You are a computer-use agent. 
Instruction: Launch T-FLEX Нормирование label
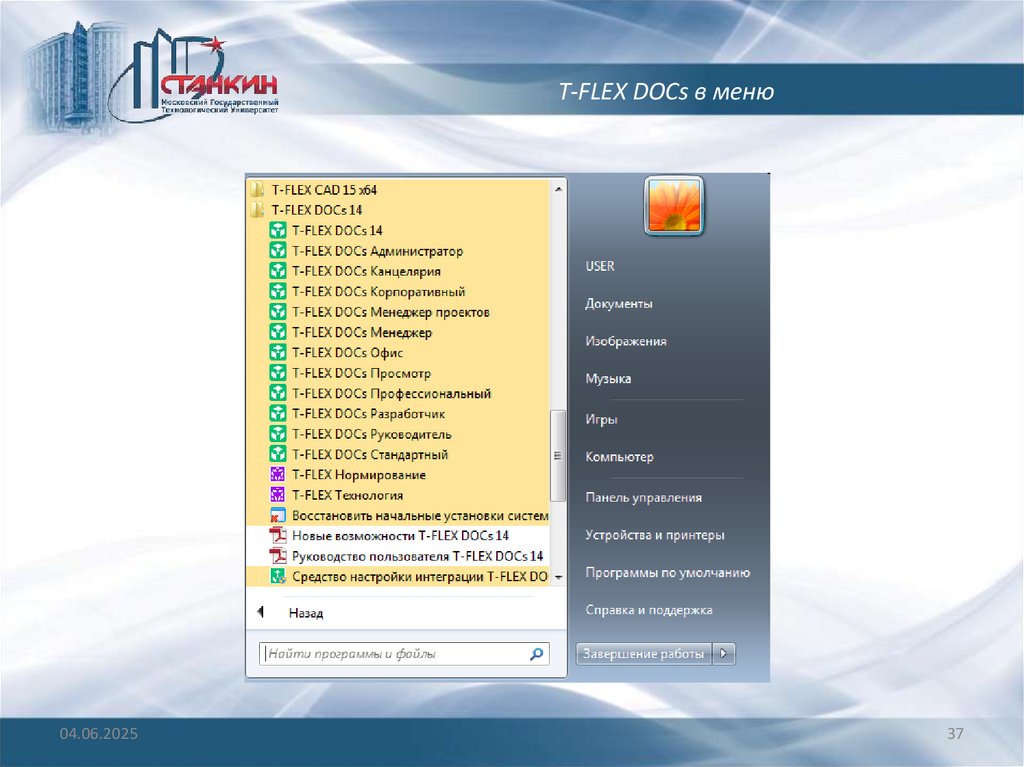pyautogui.click(x=359, y=475)
